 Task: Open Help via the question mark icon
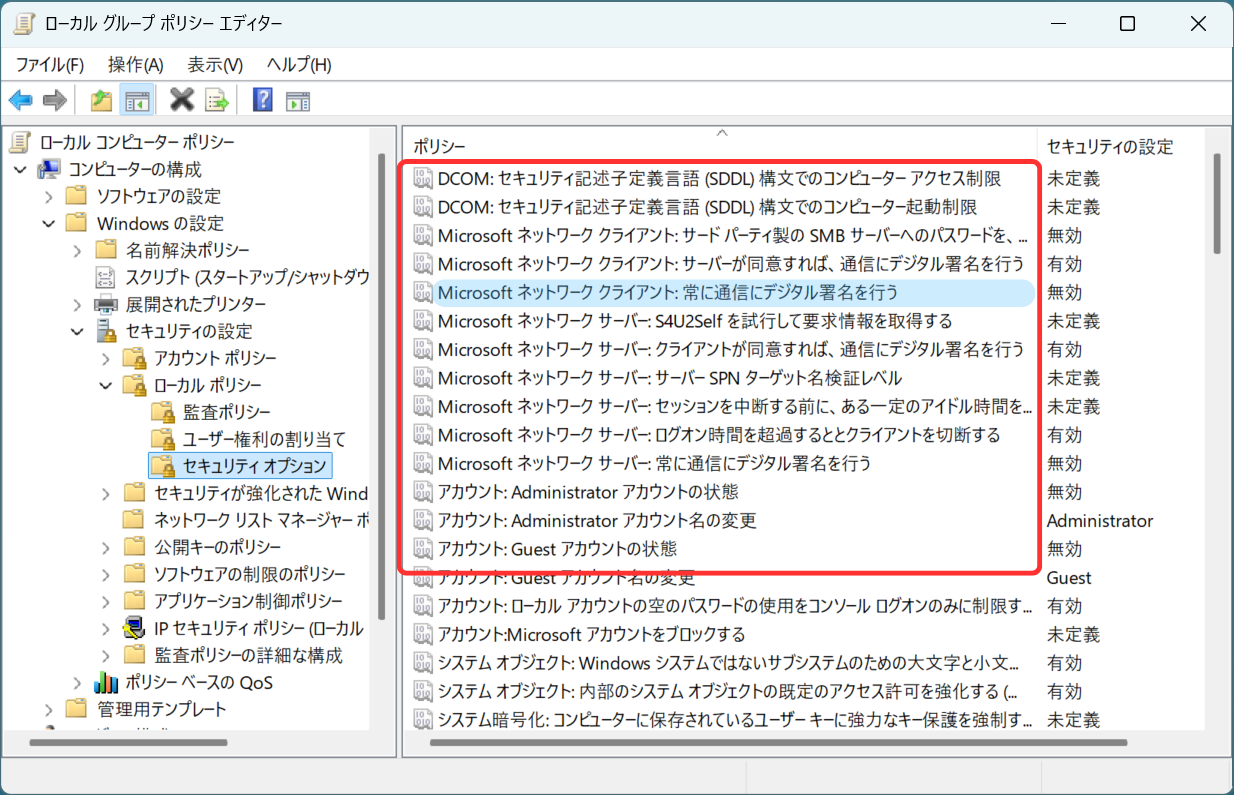click(262, 100)
